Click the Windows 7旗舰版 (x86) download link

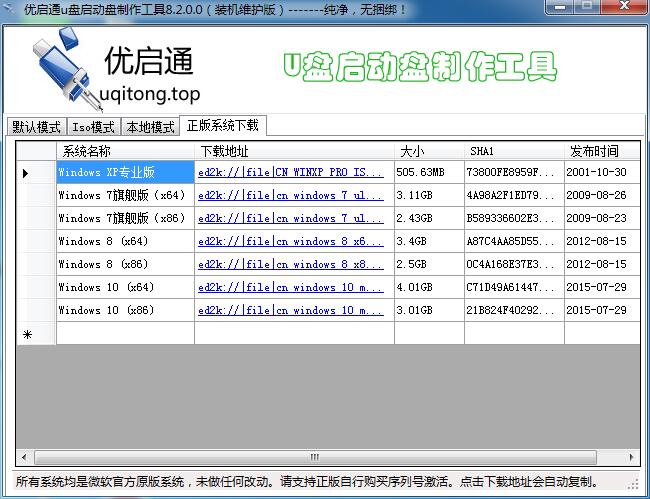click(290, 218)
